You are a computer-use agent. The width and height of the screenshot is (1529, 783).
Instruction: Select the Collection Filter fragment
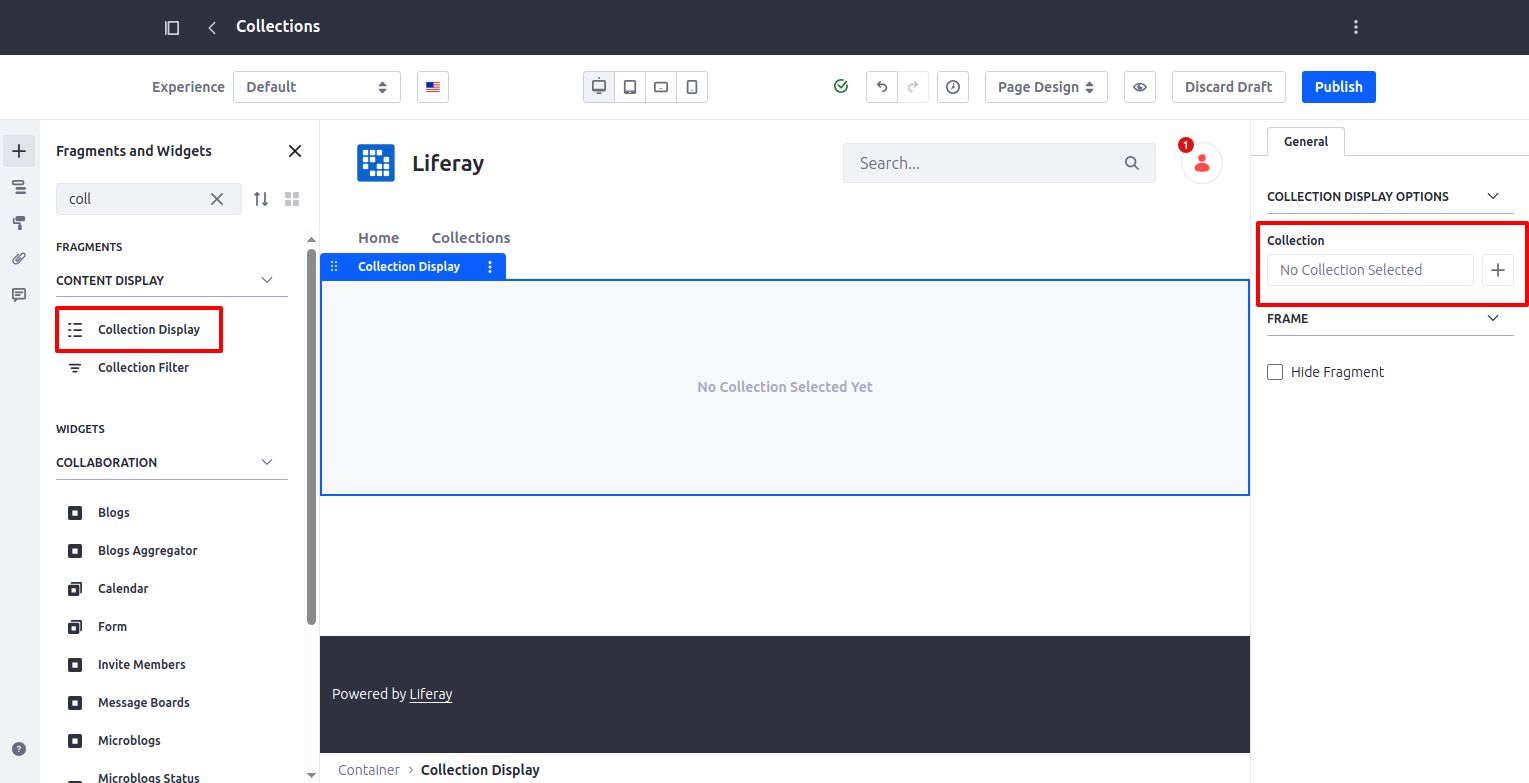point(143,368)
